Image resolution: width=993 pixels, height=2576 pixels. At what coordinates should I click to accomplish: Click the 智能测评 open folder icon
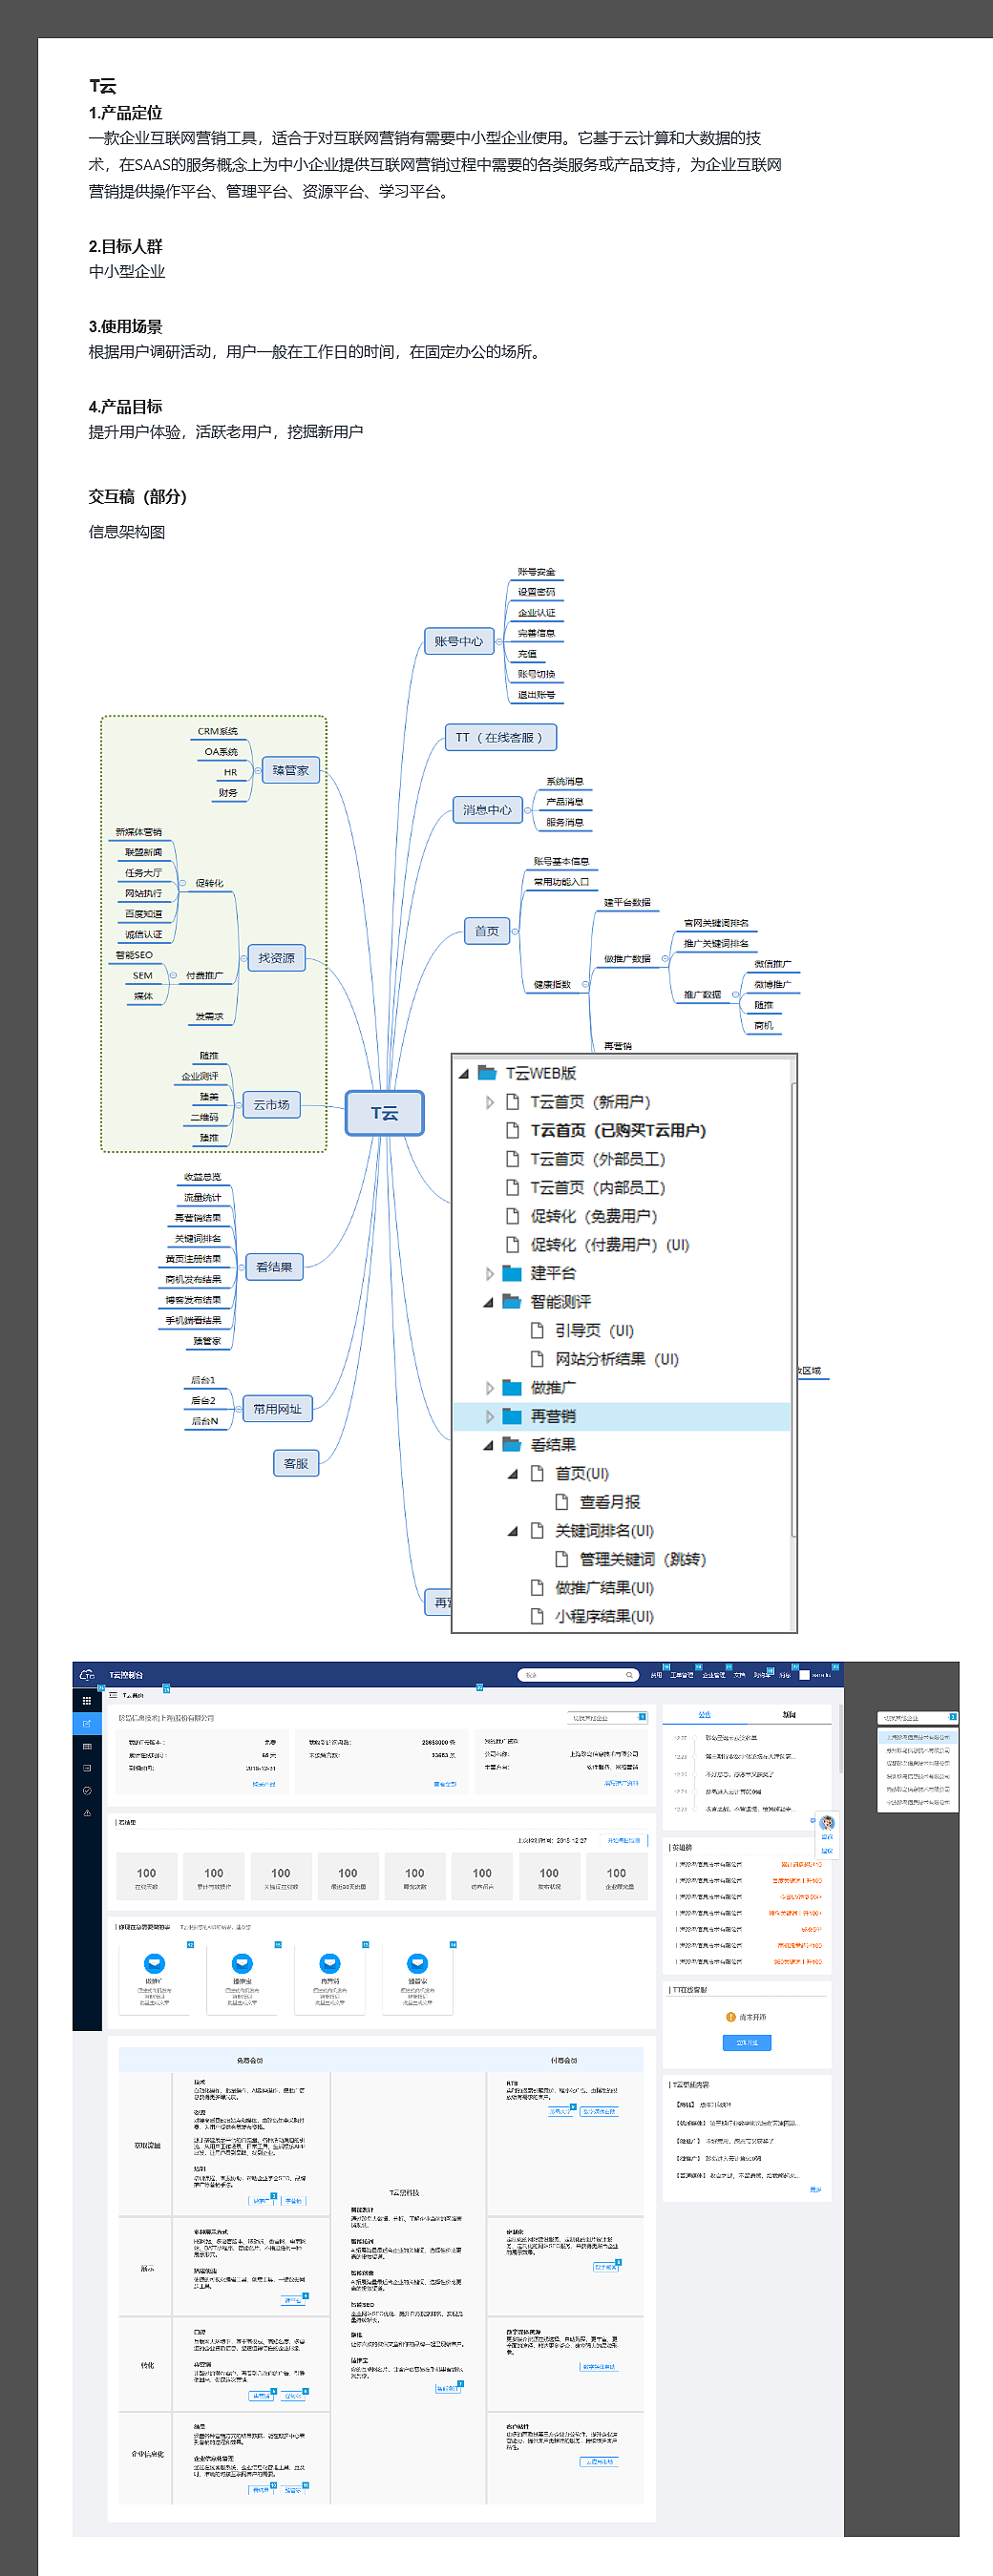pos(512,1301)
